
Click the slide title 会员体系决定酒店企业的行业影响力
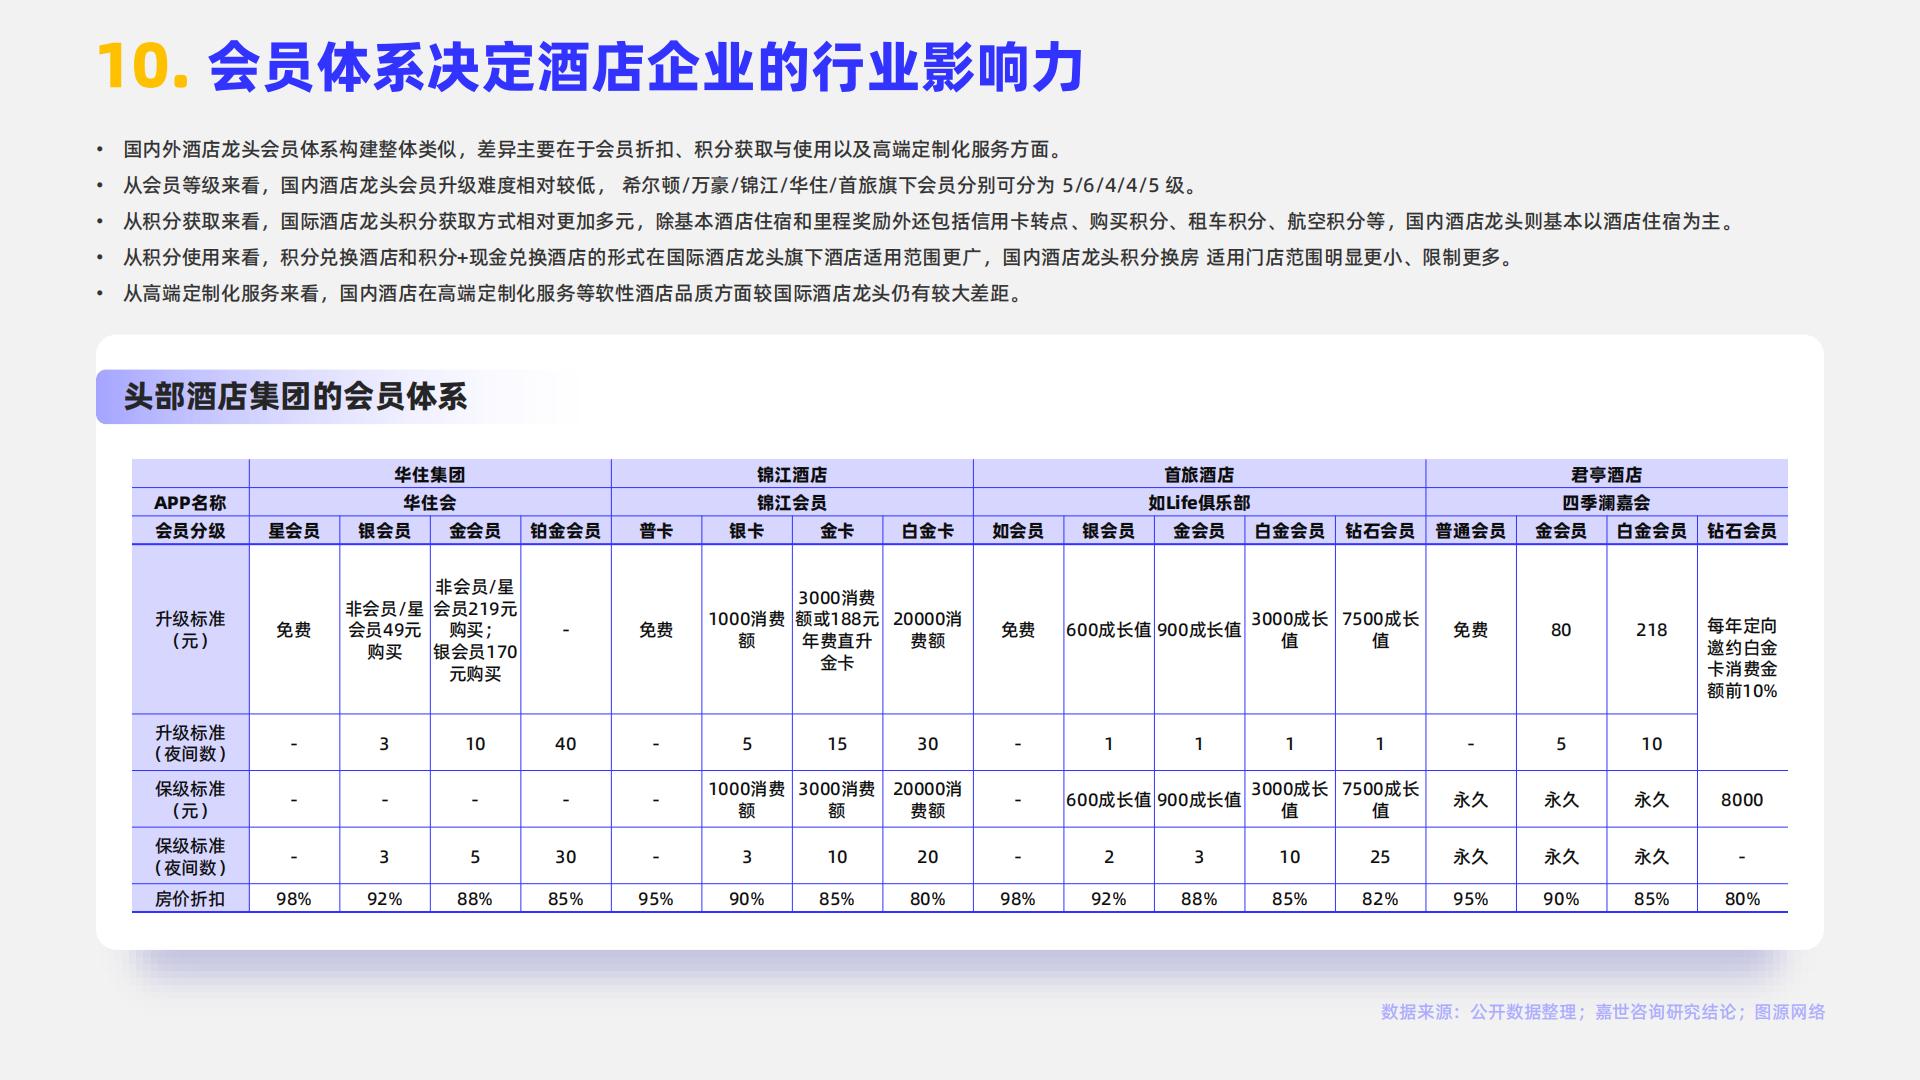[x=646, y=67]
